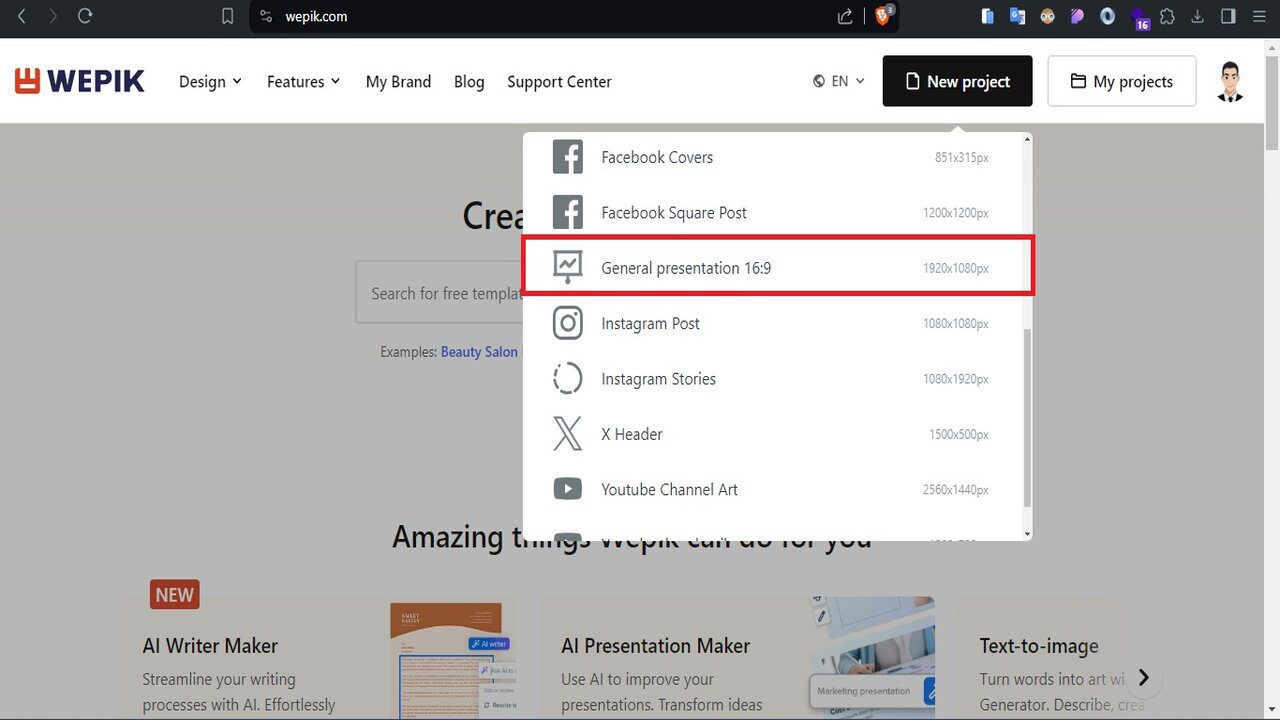Click the New project dropdown scrollbar
The height and width of the screenshot is (720, 1280).
coord(1027,419)
